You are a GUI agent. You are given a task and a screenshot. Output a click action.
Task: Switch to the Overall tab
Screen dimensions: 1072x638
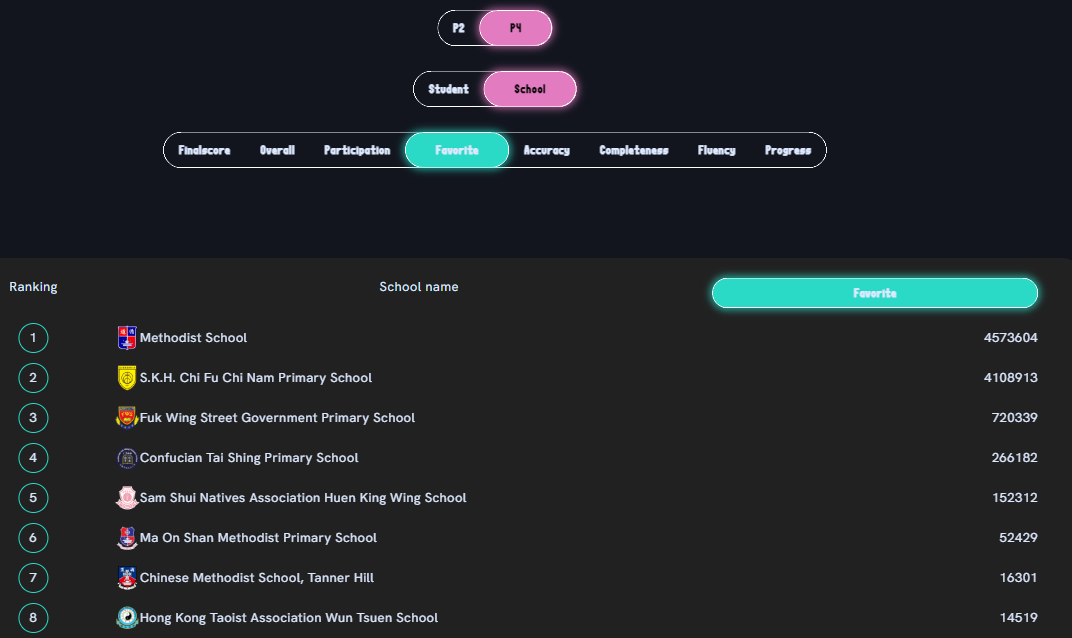click(278, 150)
